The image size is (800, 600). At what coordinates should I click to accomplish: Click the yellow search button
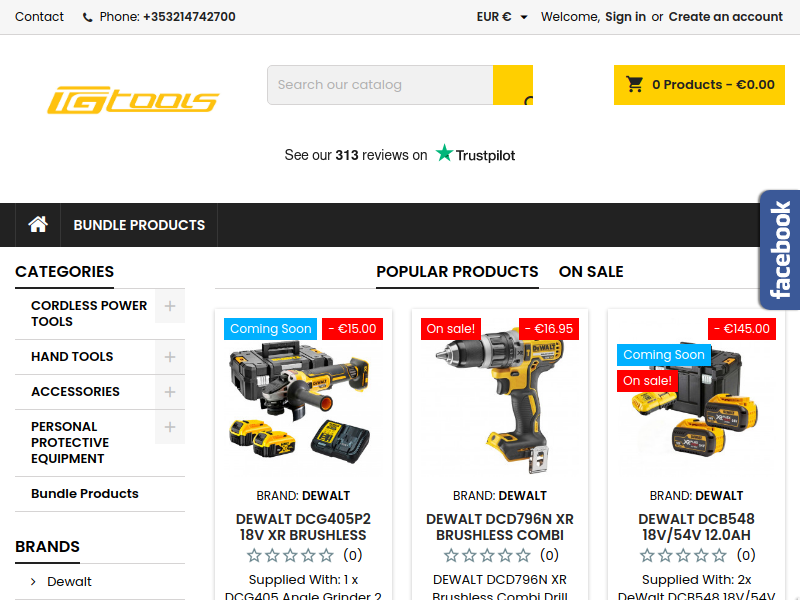pos(513,85)
